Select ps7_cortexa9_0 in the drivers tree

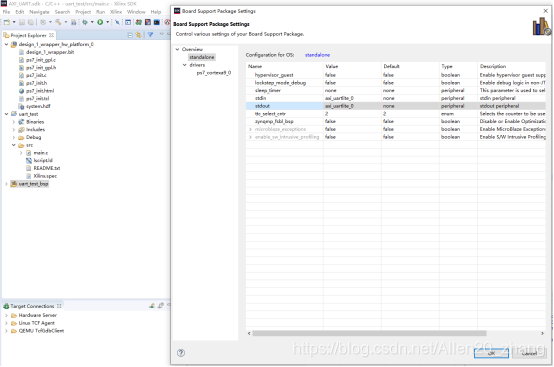pos(214,73)
